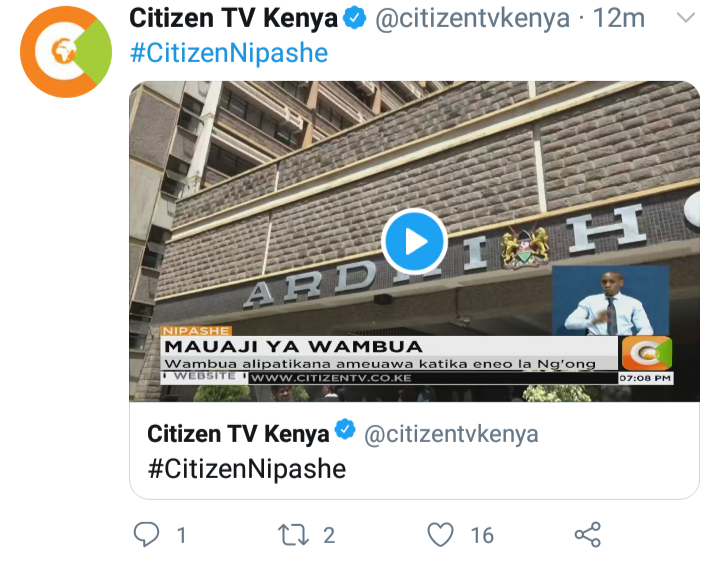This screenshot has height=565, width=720.
Task: Like the tweet with the heart icon
Action: click(440, 535)
